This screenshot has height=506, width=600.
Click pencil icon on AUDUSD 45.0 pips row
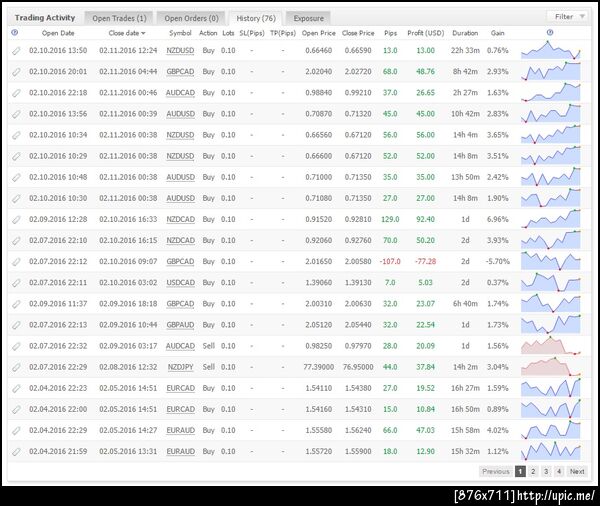pos(16,114)
